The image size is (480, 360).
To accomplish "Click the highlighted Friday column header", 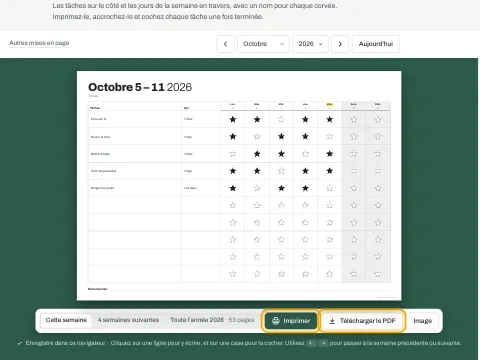I will point(329,106).
